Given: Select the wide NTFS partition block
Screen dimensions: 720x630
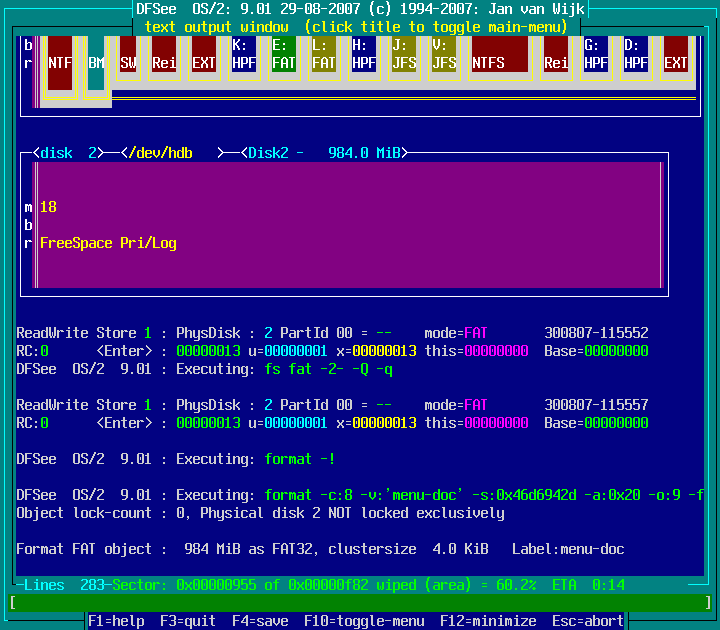Looking at the screenshot, I should [500, 62].
